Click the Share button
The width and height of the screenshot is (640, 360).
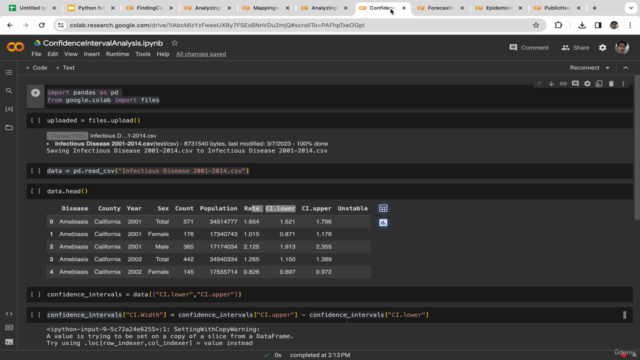click(x=575, y=48)
